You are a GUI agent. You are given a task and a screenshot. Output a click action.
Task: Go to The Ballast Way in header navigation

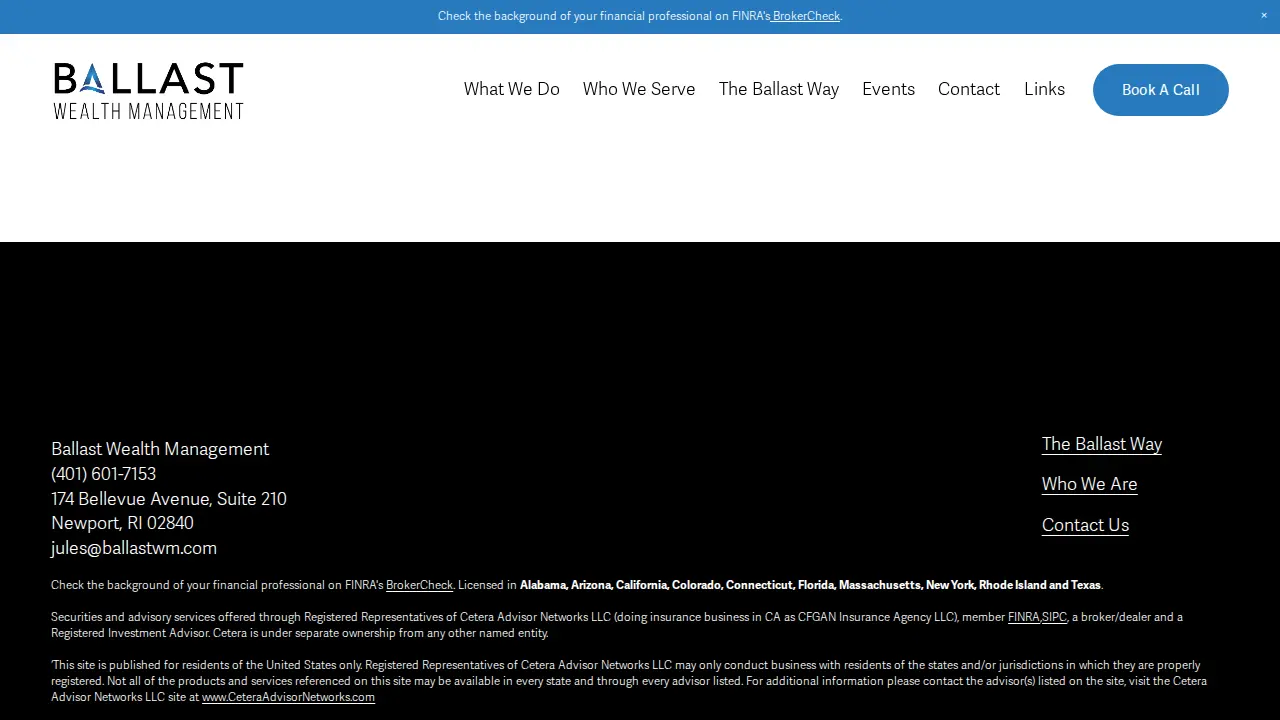(x=779, y=89)
